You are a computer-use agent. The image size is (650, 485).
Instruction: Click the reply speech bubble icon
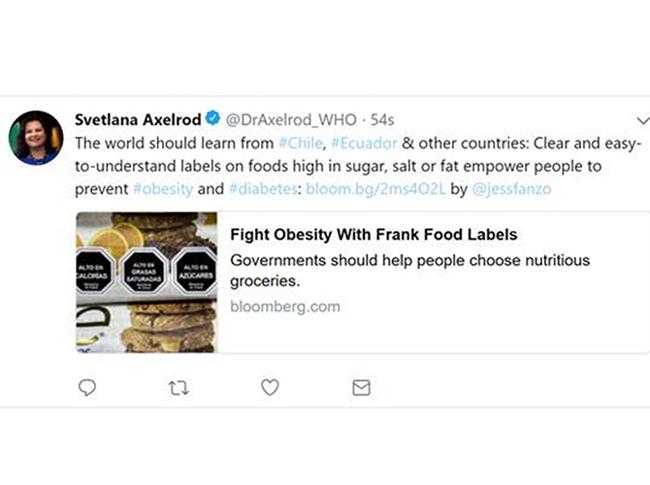87,387
